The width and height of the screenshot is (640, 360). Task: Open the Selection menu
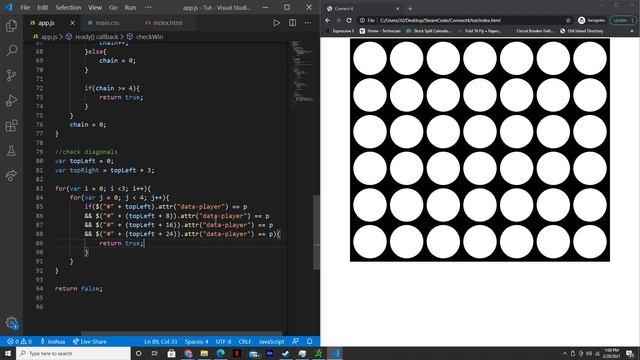tap(68, 7)
